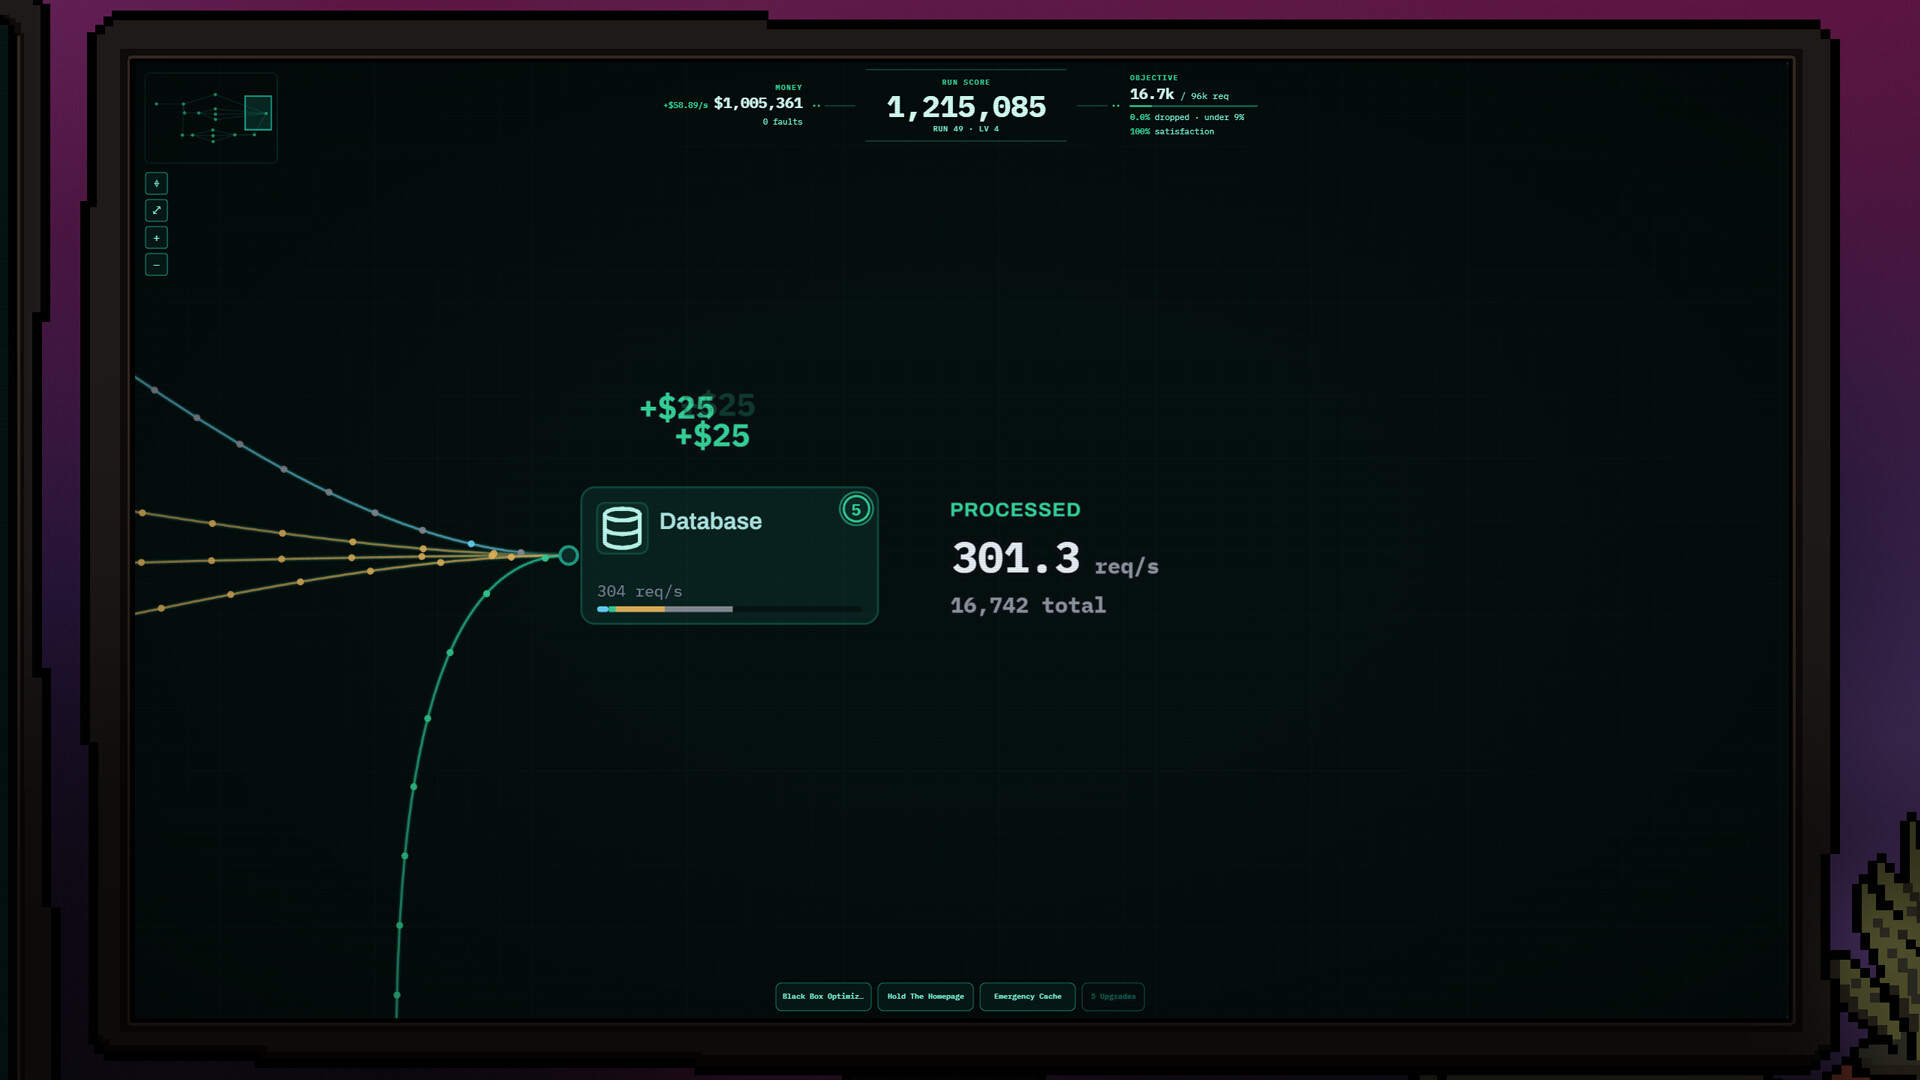Click the 100% satisfaction text

tap(1172, 132)
